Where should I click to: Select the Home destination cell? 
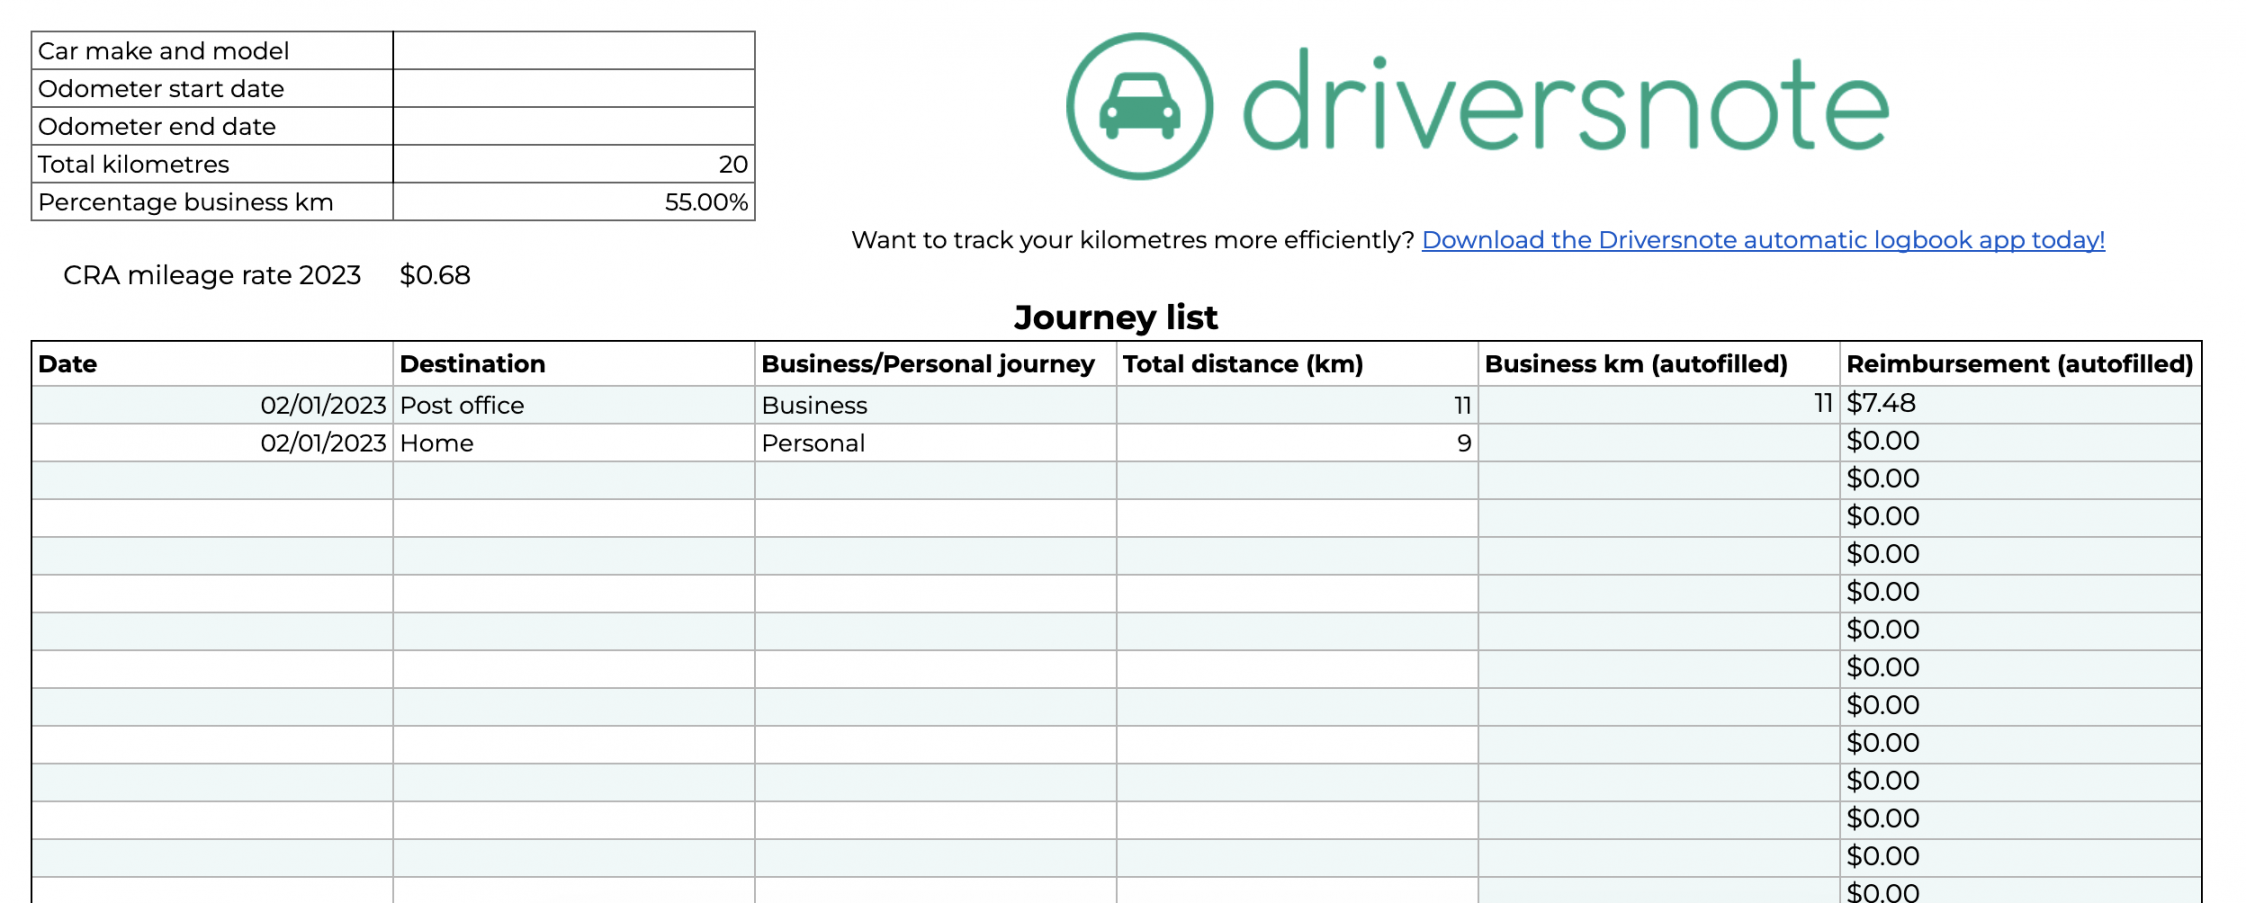click(x=574, y=443)
